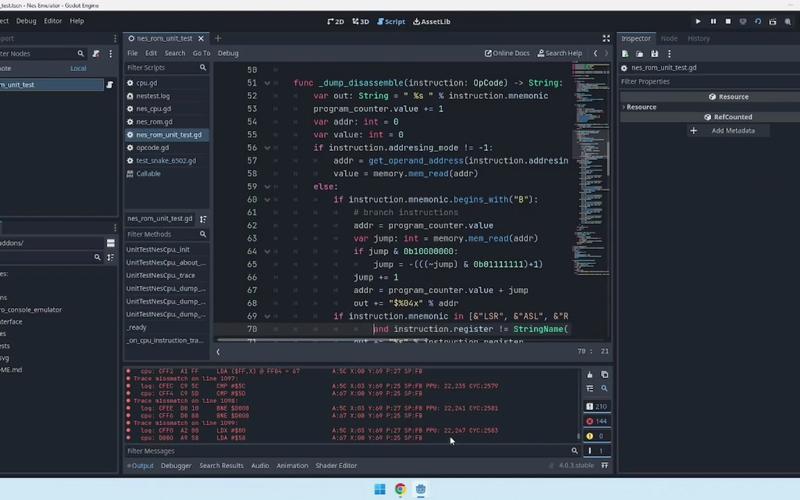Copy output using the copy icon

pos(605,374)
